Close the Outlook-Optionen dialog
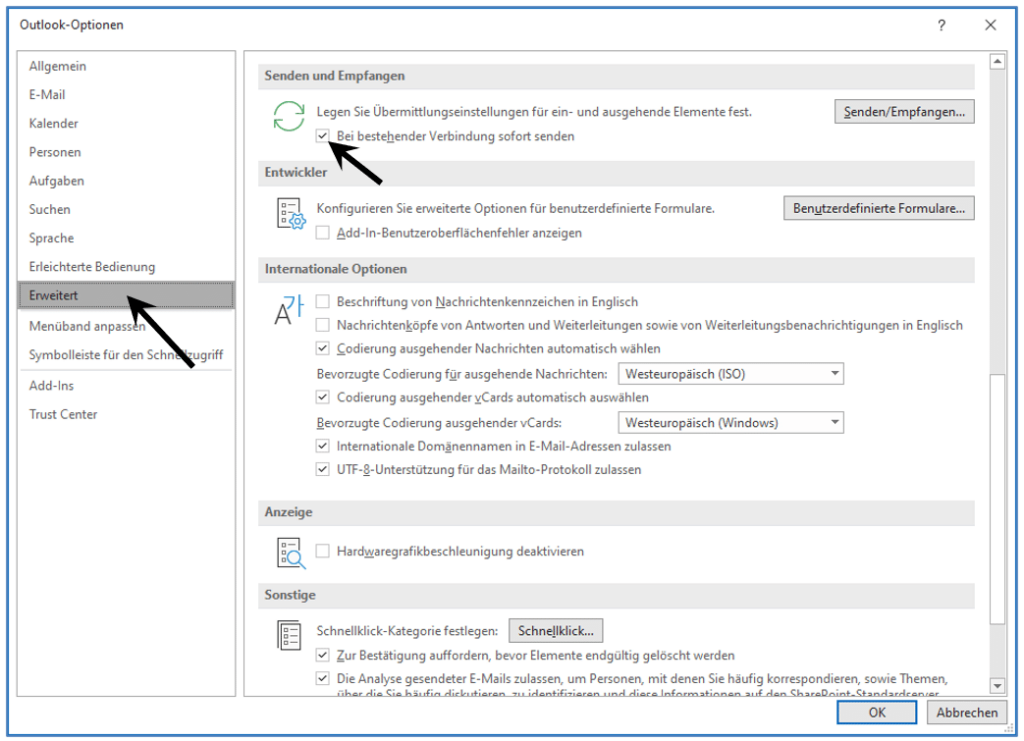Image resolution: width=1024 pixels, height=741 pixels. (990, 25)
